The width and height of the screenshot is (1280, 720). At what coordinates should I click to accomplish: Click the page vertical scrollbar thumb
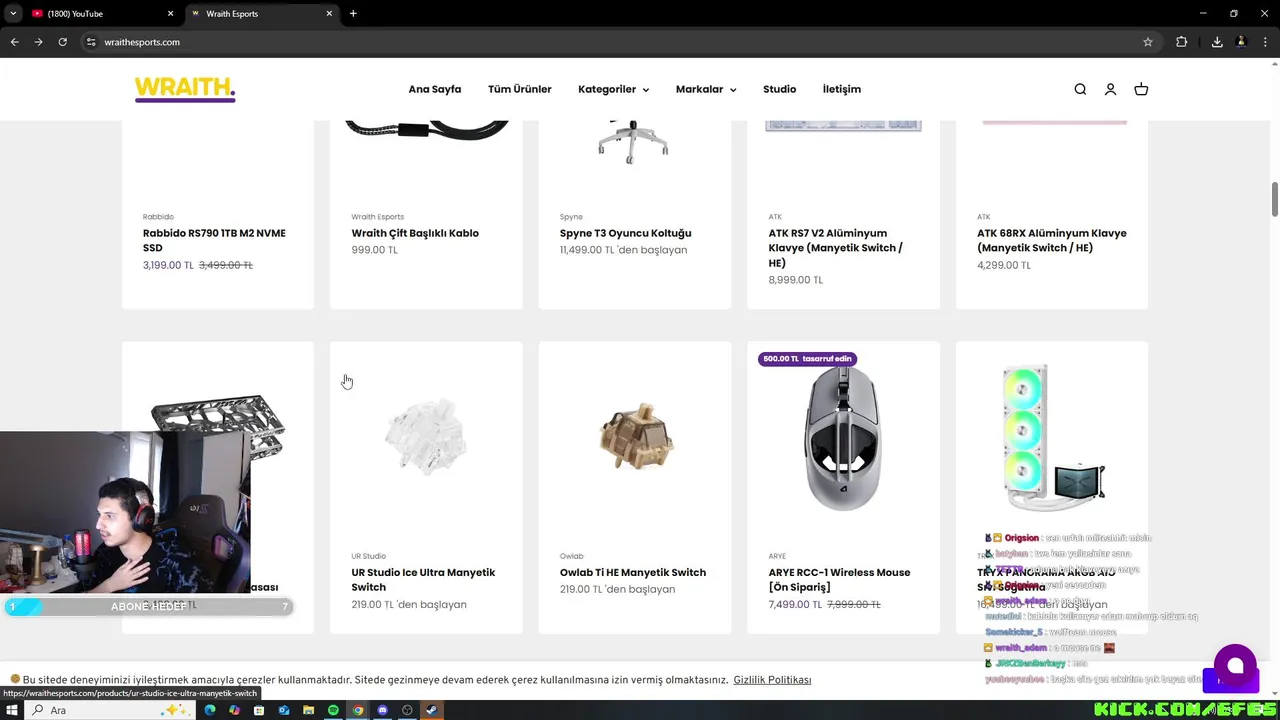tap(1275, 198)
